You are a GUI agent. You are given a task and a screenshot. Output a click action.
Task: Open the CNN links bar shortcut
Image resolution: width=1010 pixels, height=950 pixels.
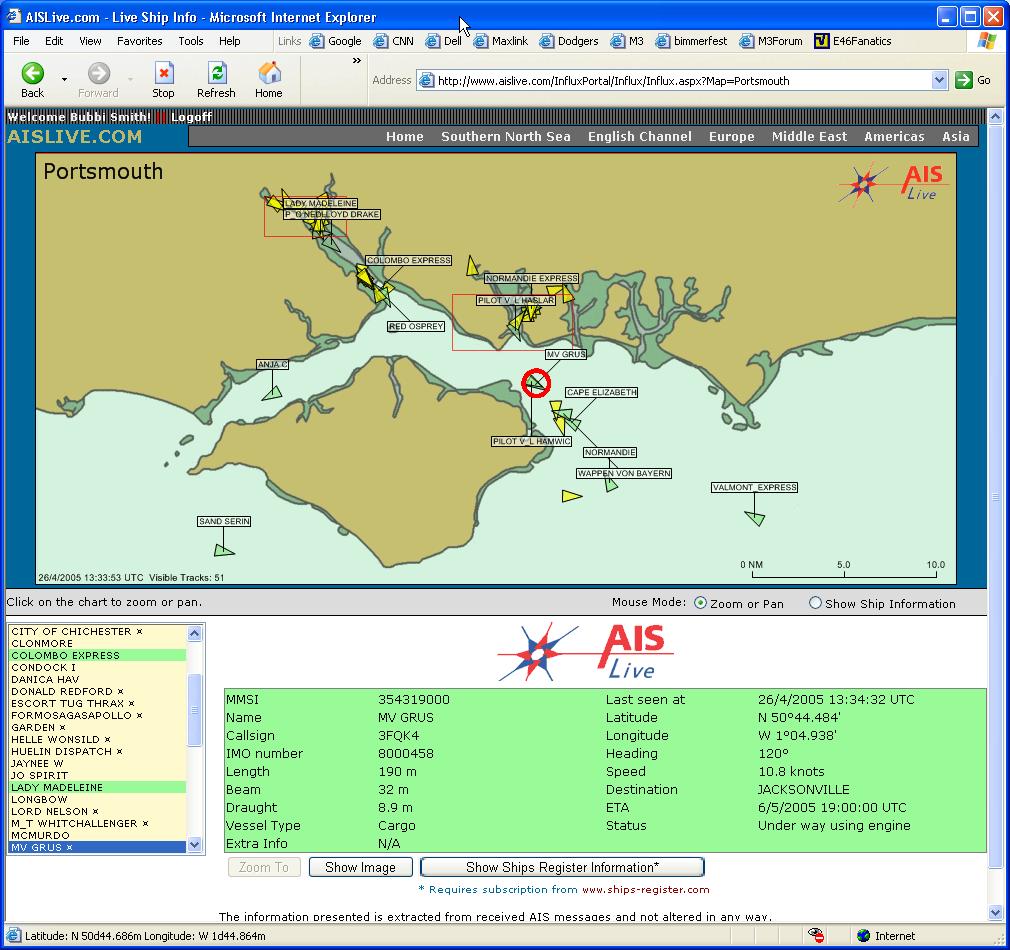394,41
